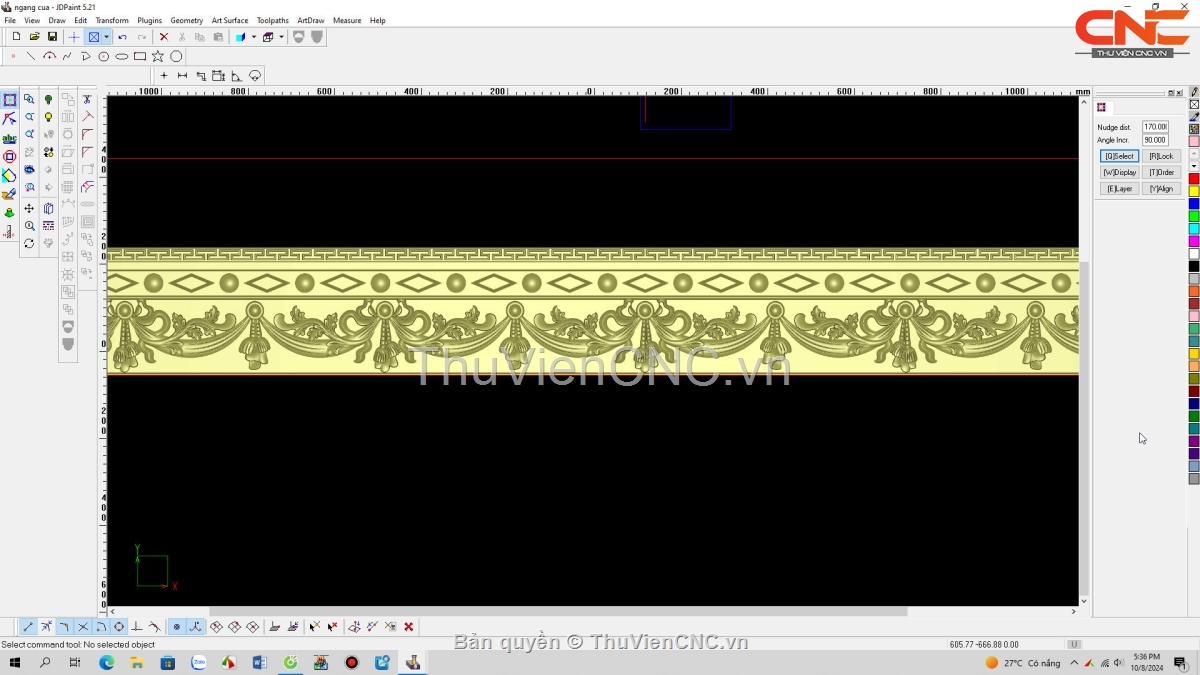Image resolution: width=1200 pixels, height=675 pixels.
Task: Click the [Q]Select button
Action: tap(1119, 156)
